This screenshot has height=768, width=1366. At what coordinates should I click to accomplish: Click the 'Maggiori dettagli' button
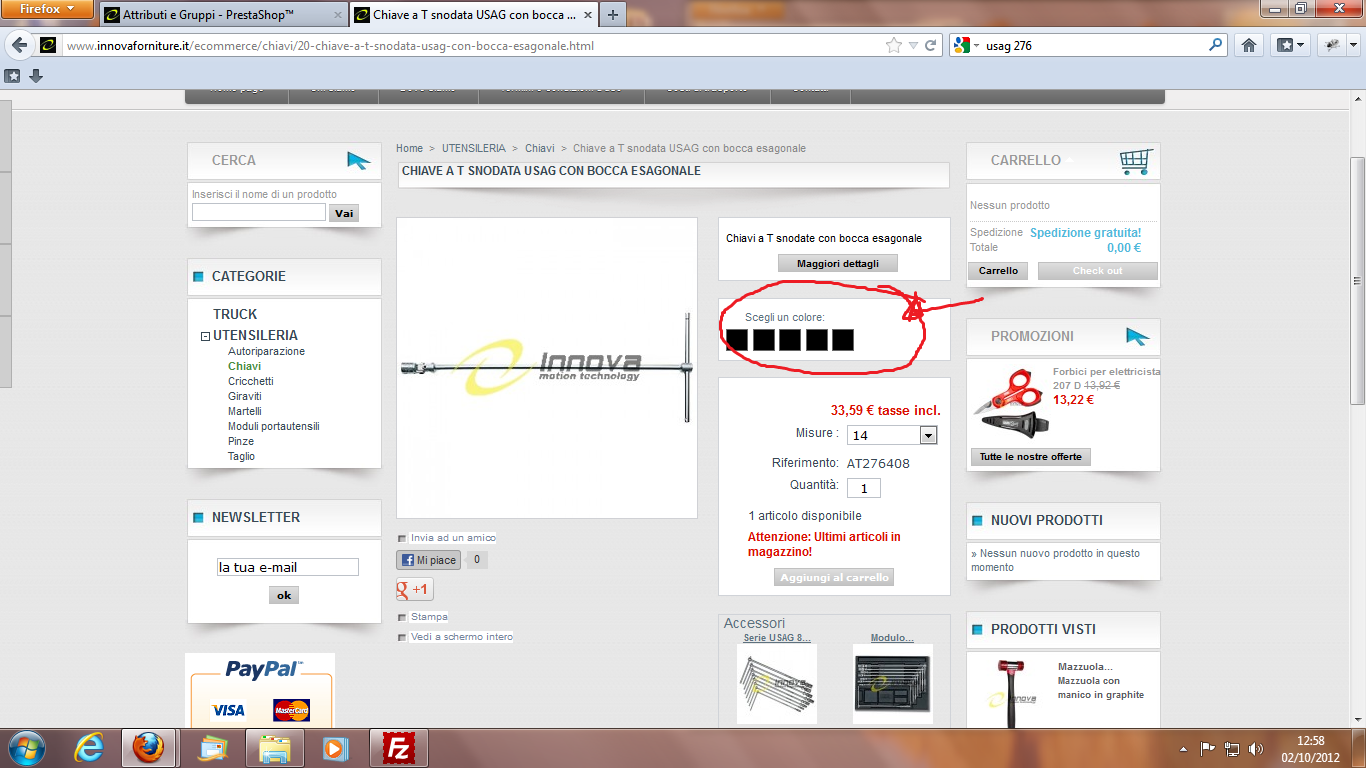coord(838,264)
